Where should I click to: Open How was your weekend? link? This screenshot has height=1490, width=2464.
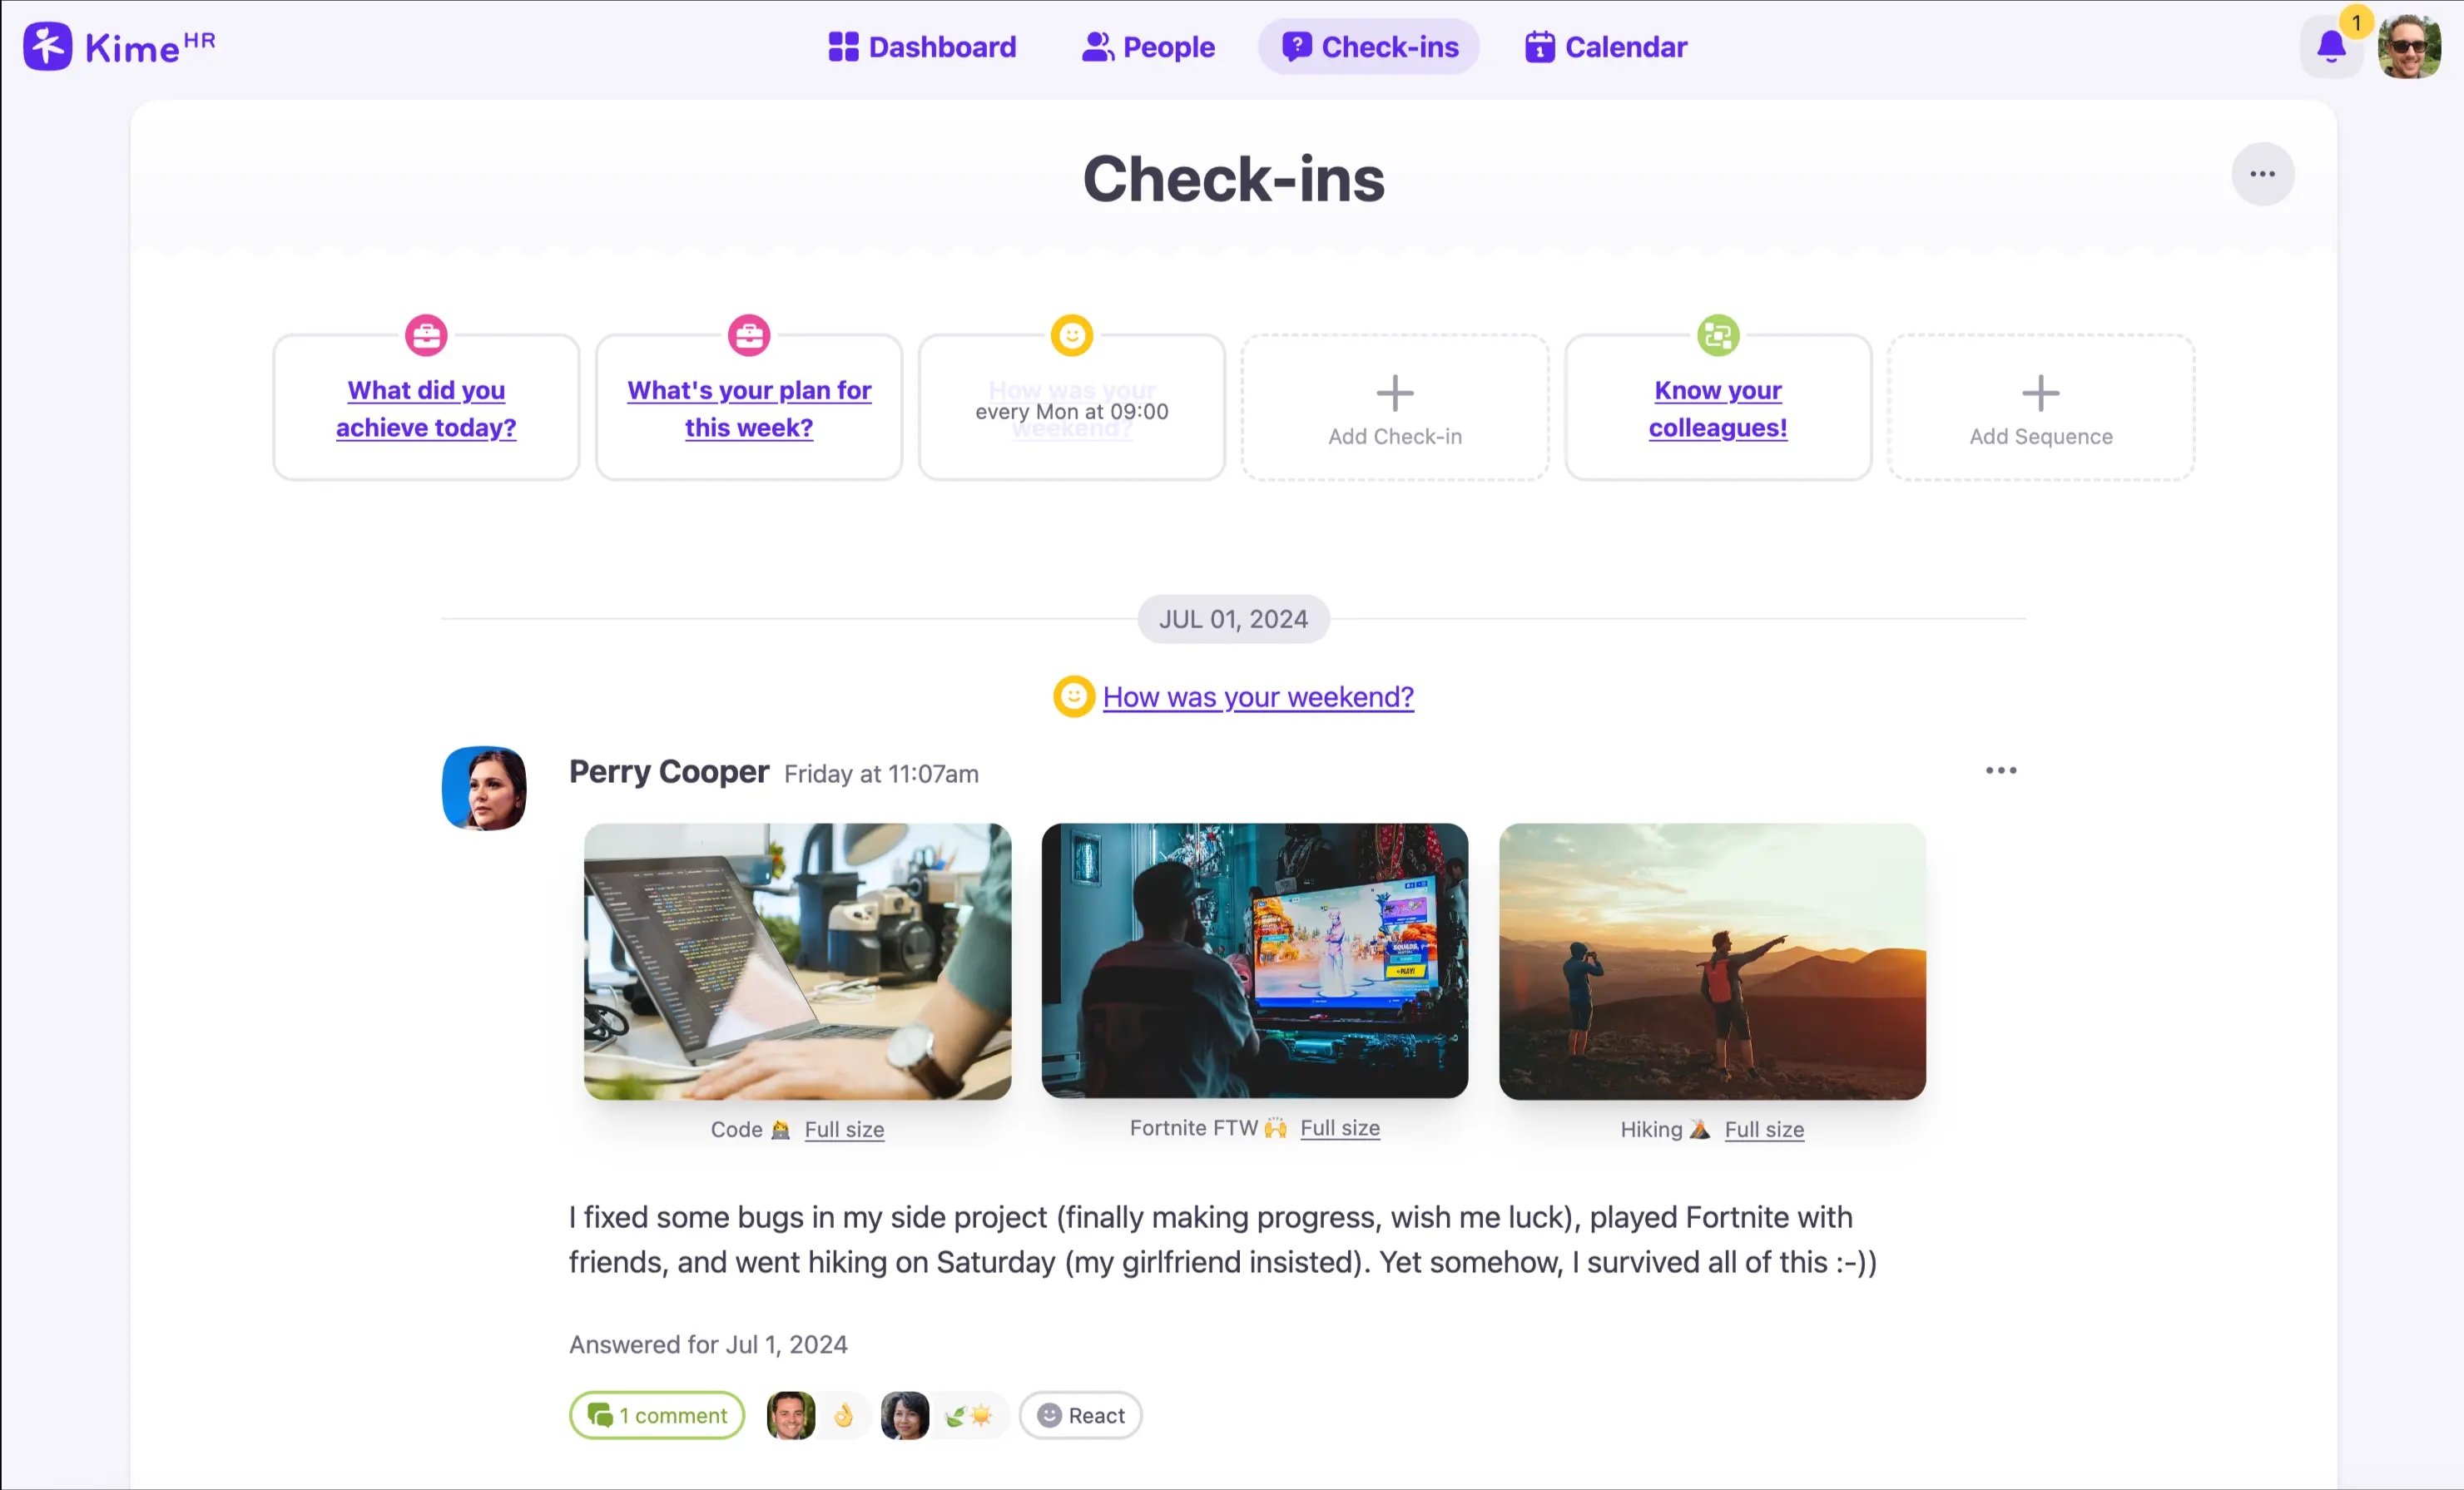1257,697
